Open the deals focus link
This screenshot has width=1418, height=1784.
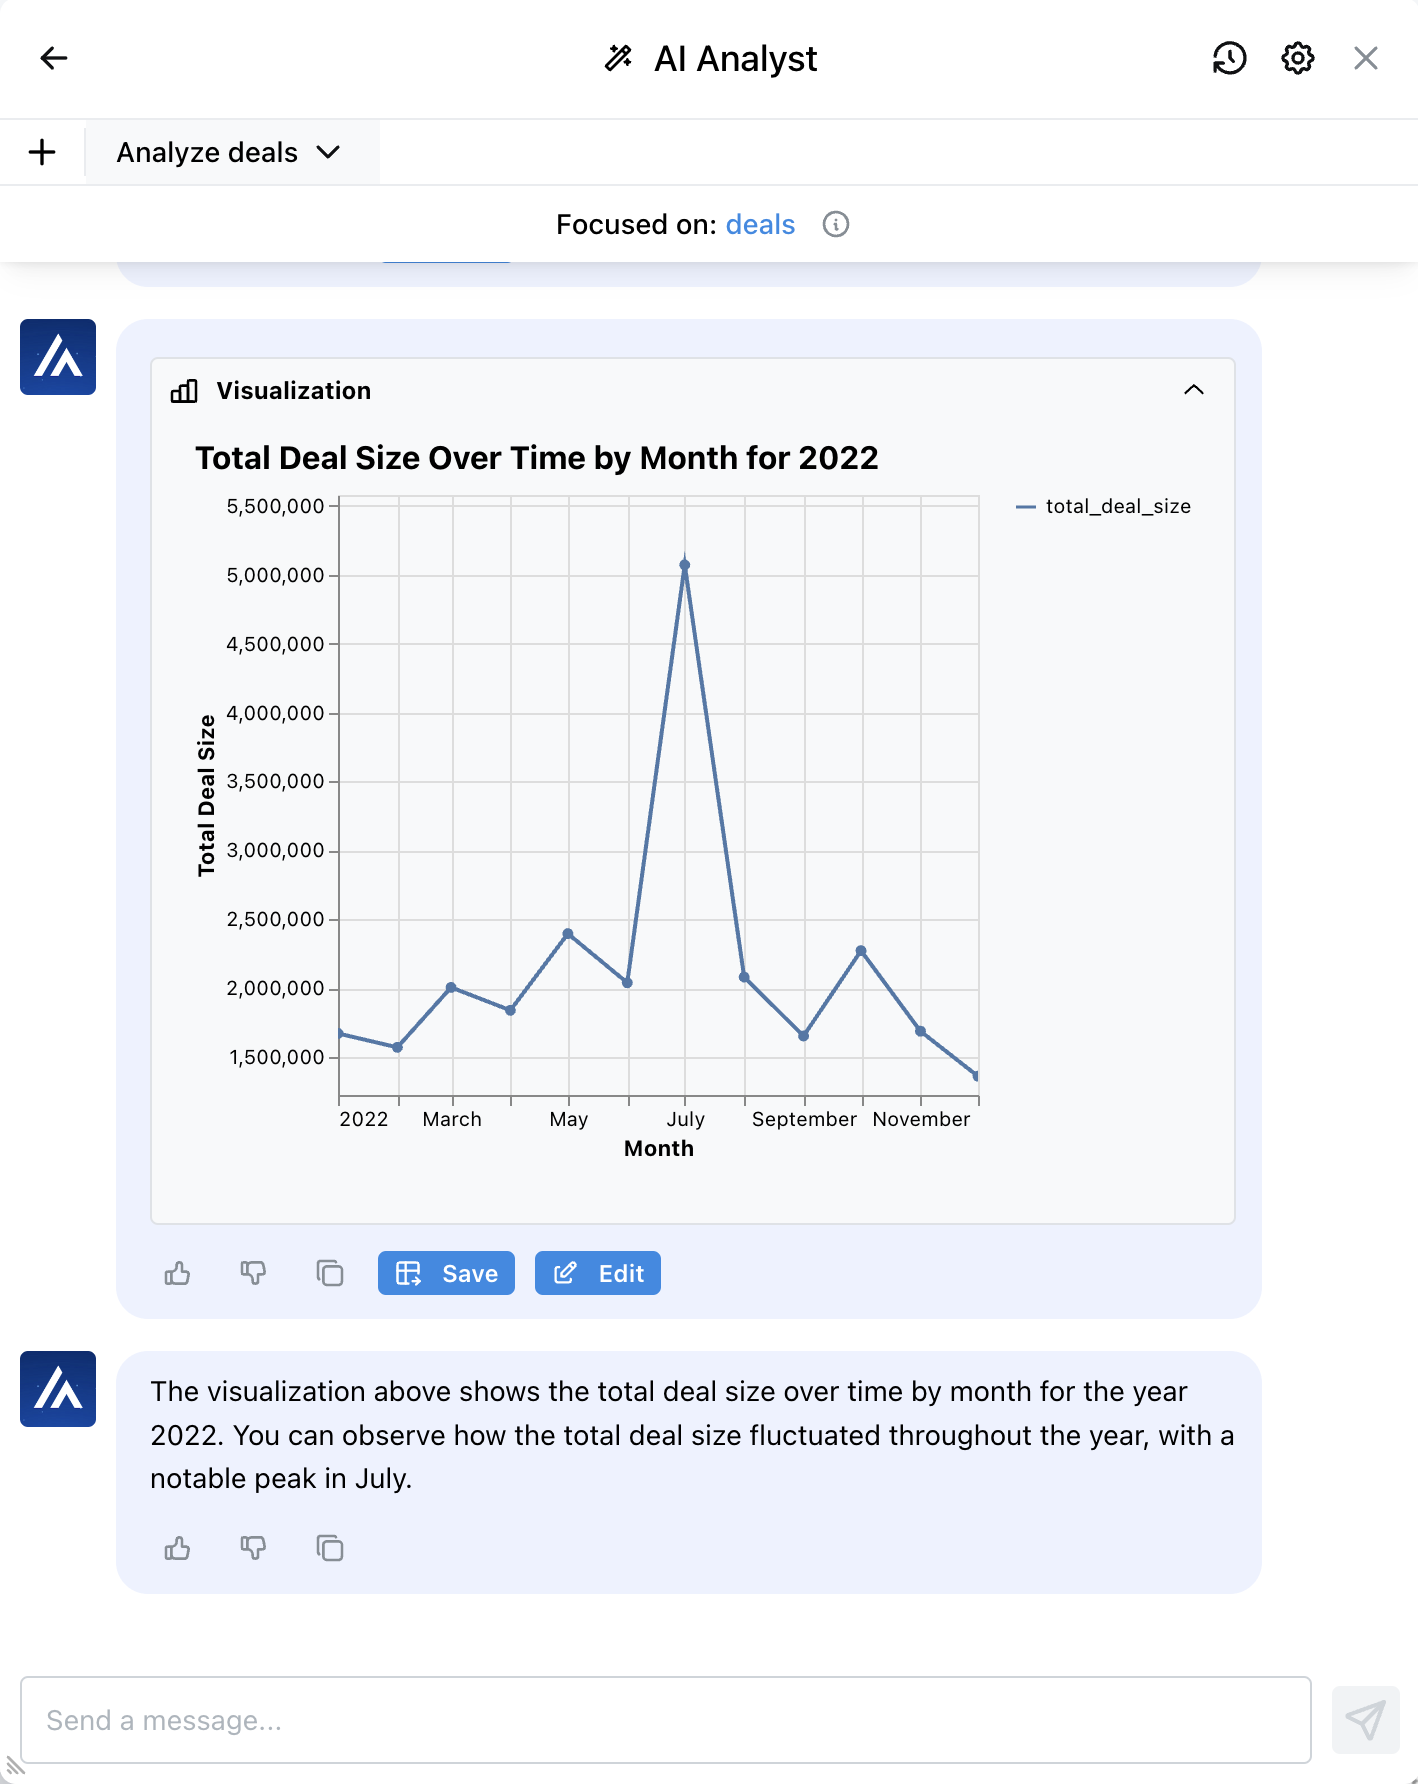pyautogui.click(x=760, y=224)
